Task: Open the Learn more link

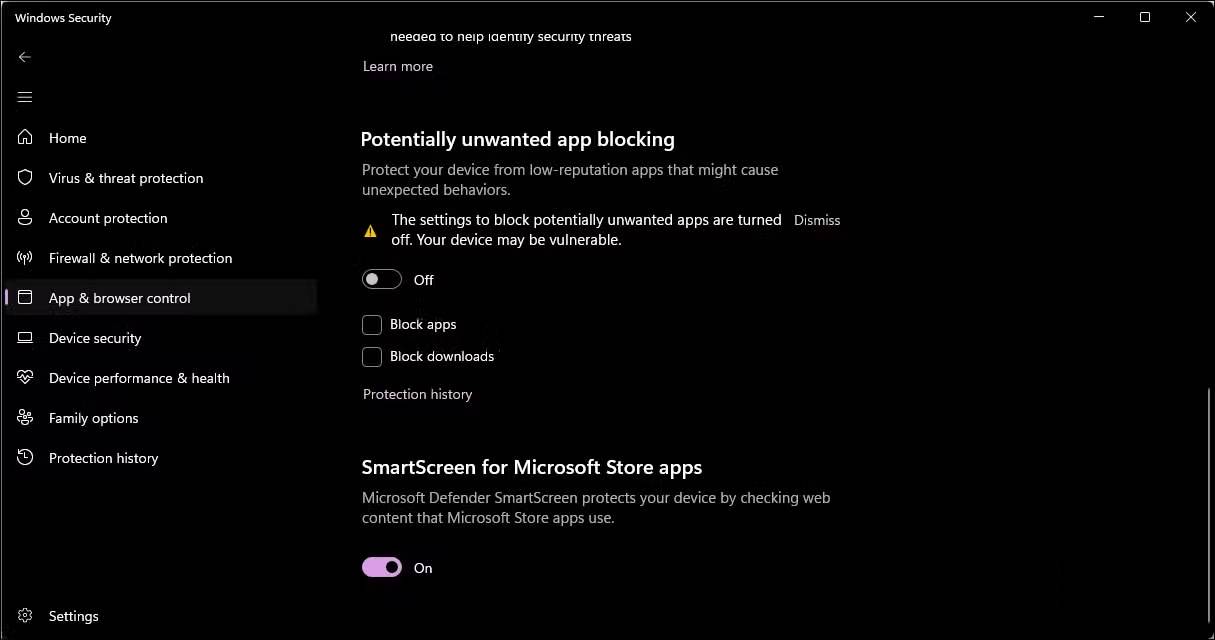Action: (398, 66)
